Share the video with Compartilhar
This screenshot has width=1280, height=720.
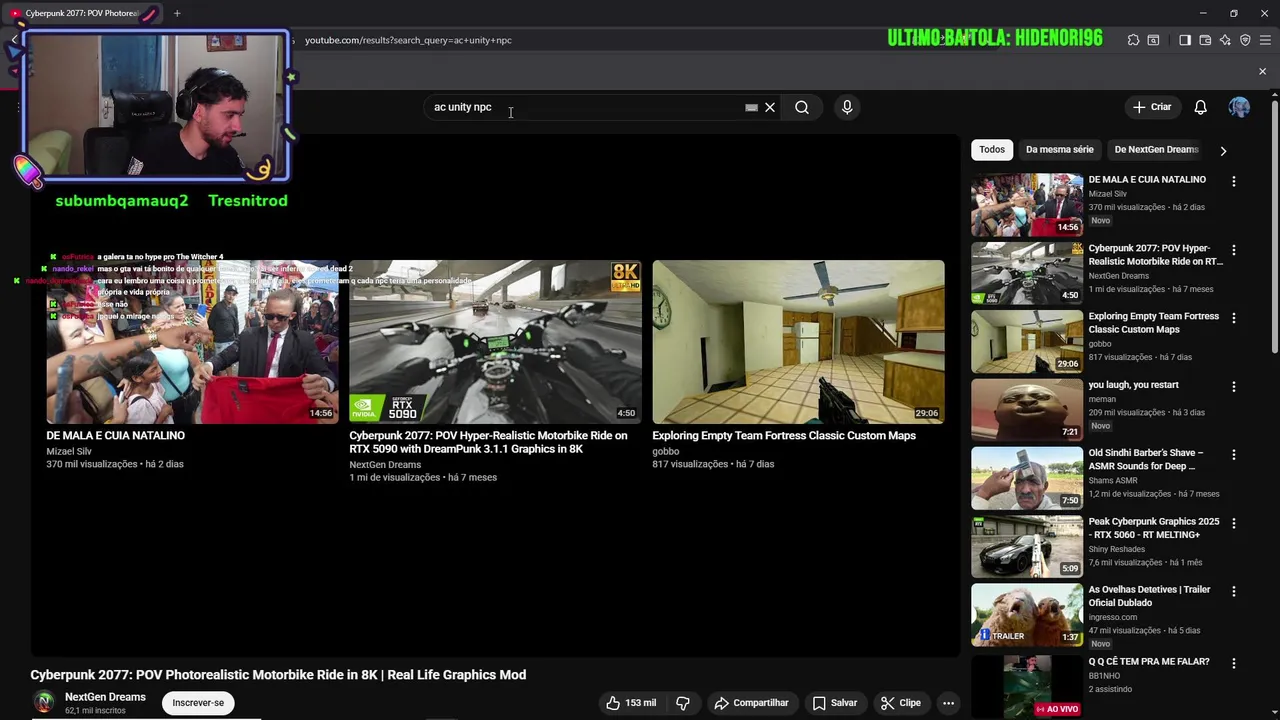pos(751,703)
